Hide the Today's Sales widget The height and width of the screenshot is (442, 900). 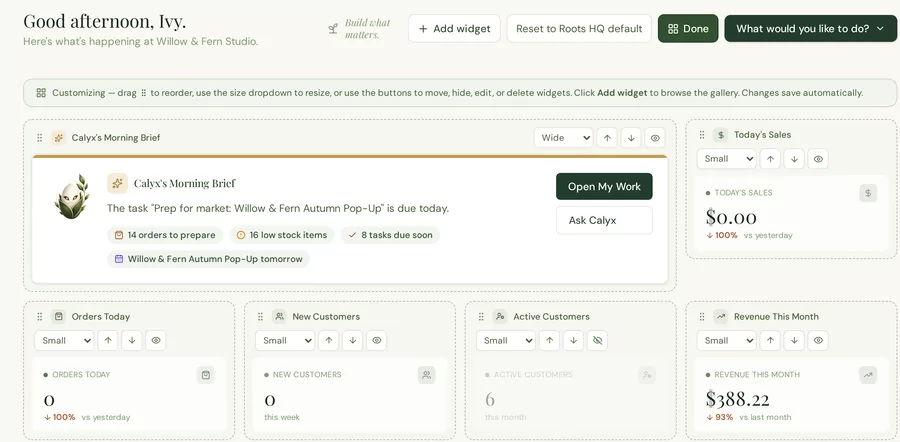(x=818, y=159)
